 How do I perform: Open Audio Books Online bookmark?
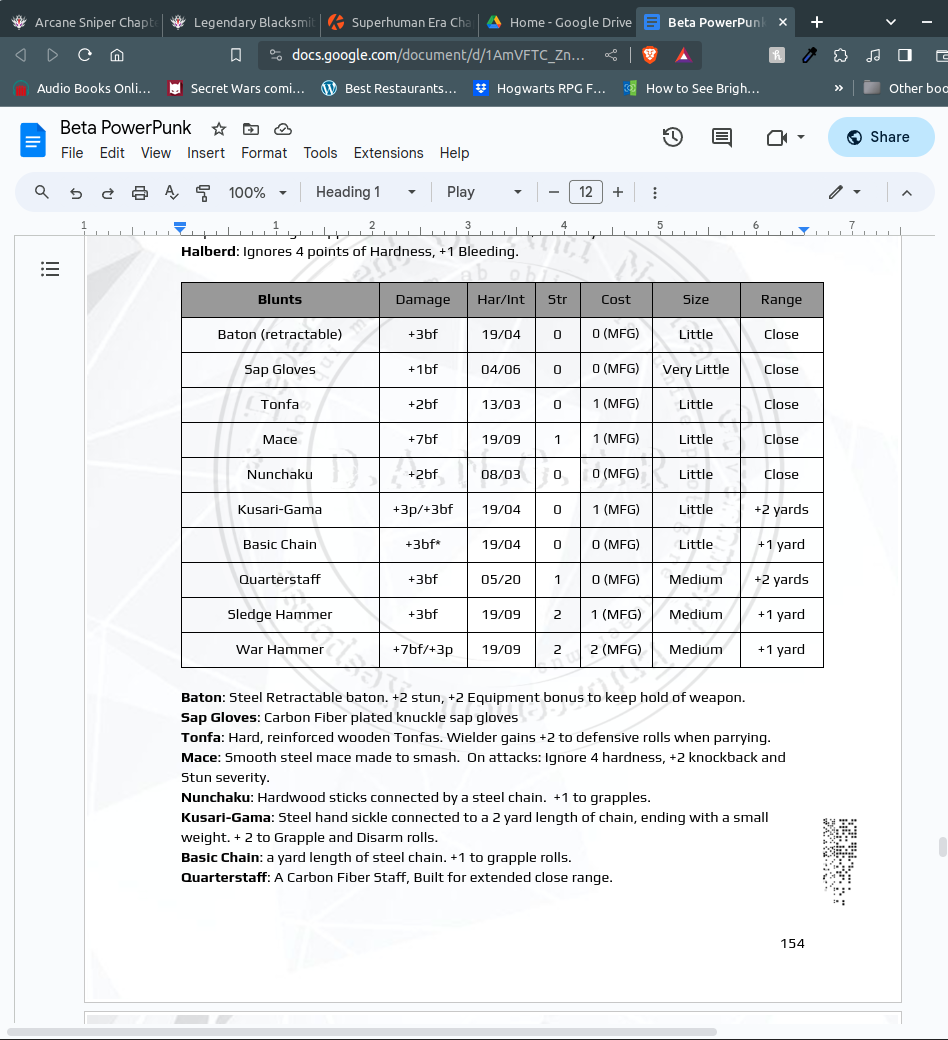click(x=82, y=88)
